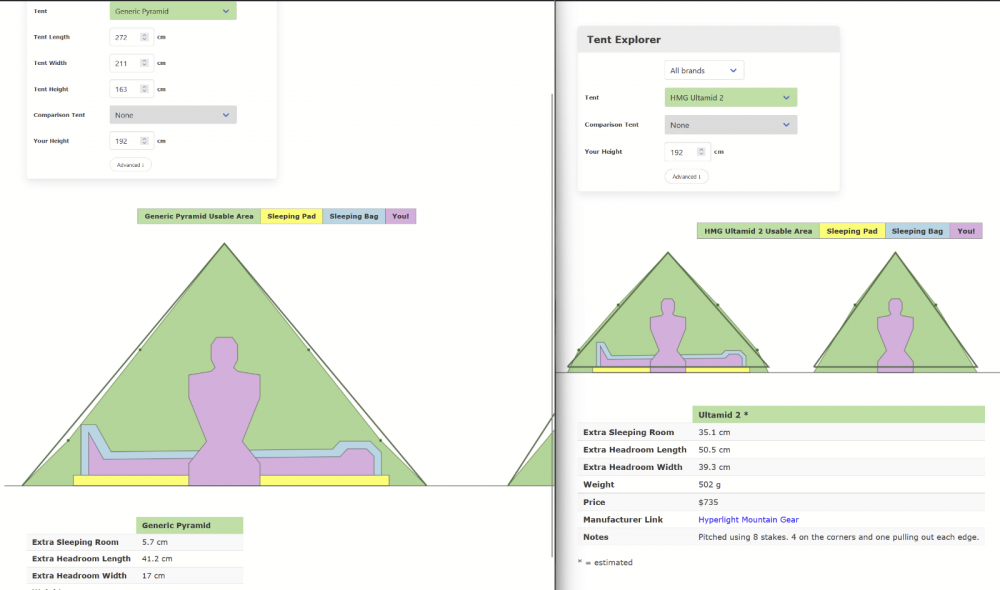
Task: Focus the Tent Height field showing 163
Action: [x=124, y=89]
